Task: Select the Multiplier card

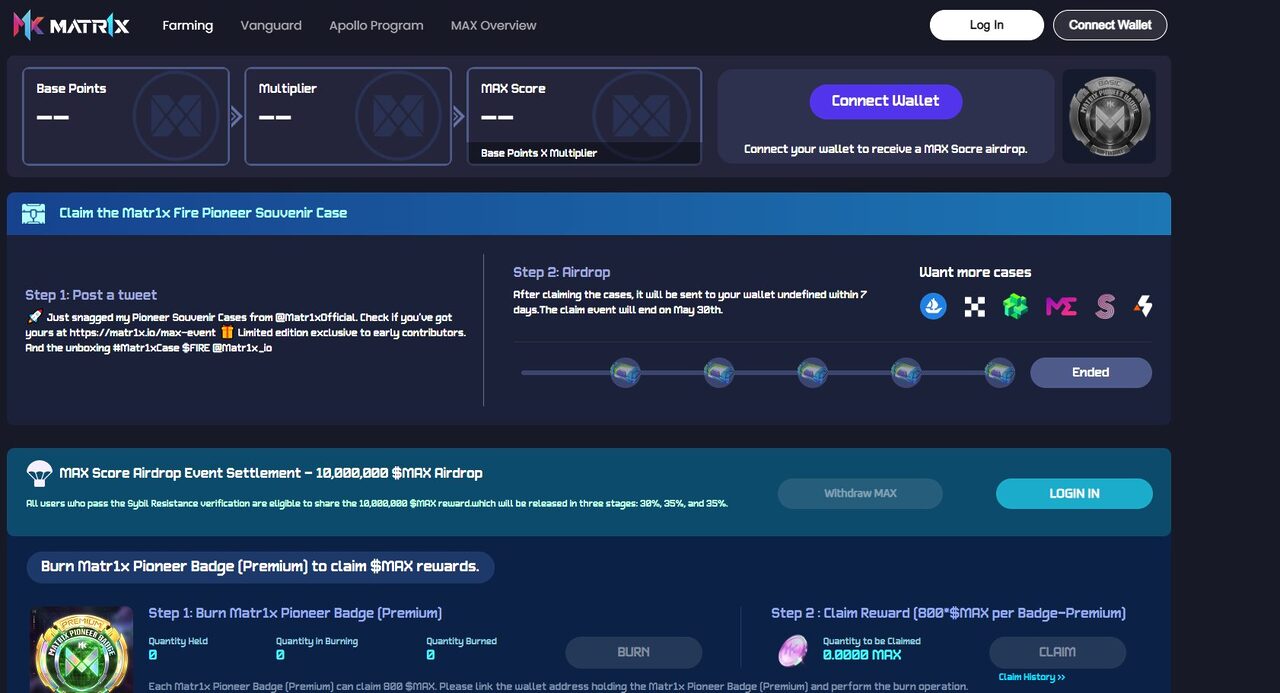Action: click(x=348, y=116)
